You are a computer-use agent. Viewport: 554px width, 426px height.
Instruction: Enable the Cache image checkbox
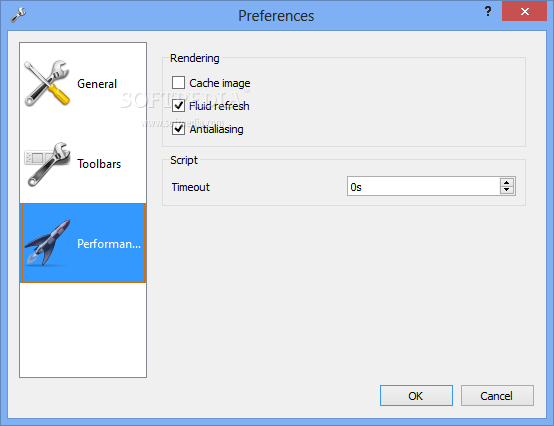tap(178, 83)
